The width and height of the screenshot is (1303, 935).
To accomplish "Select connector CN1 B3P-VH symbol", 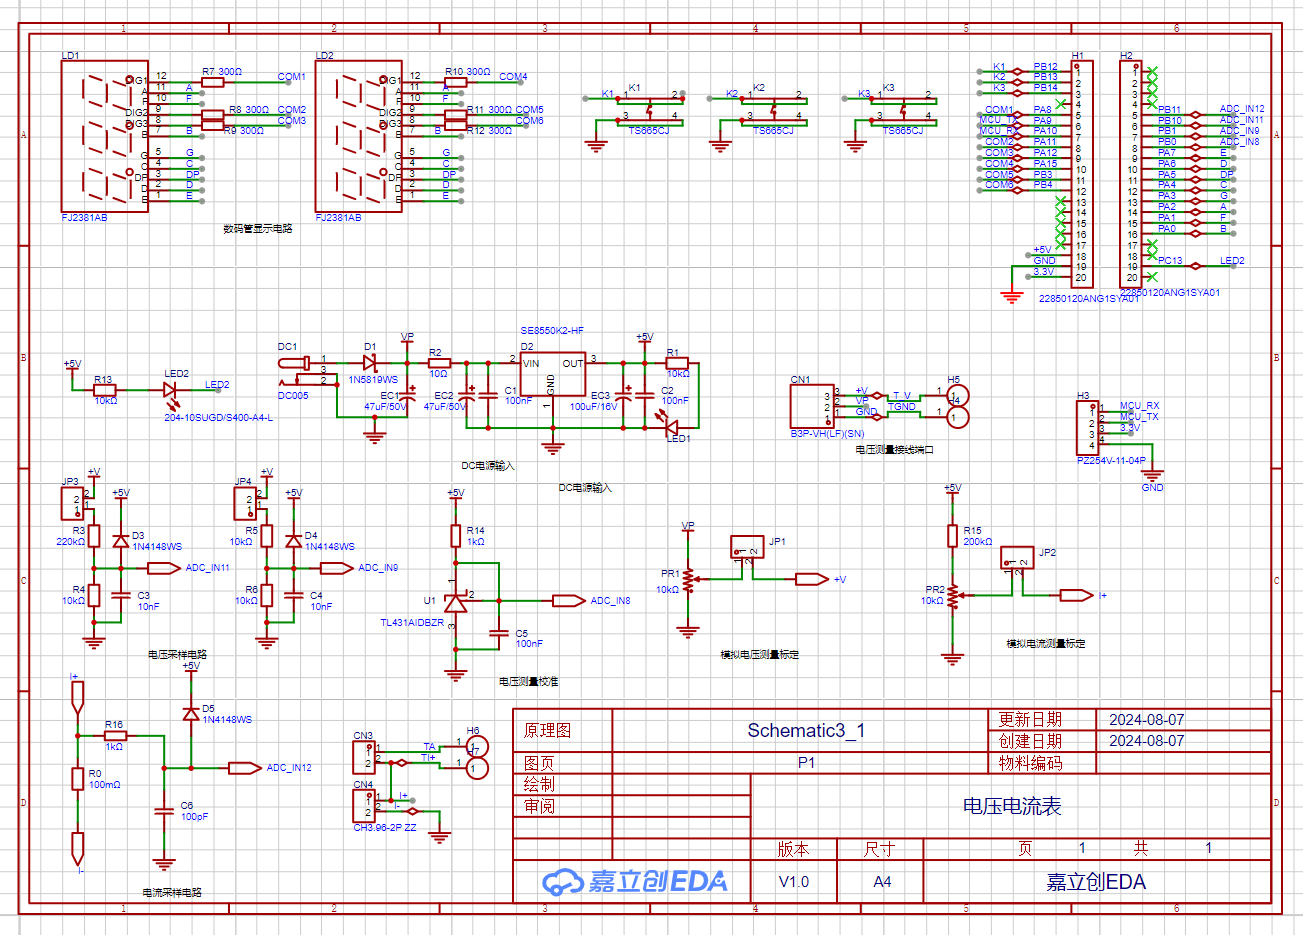I will pyautogui.click(x=811, y=406).
